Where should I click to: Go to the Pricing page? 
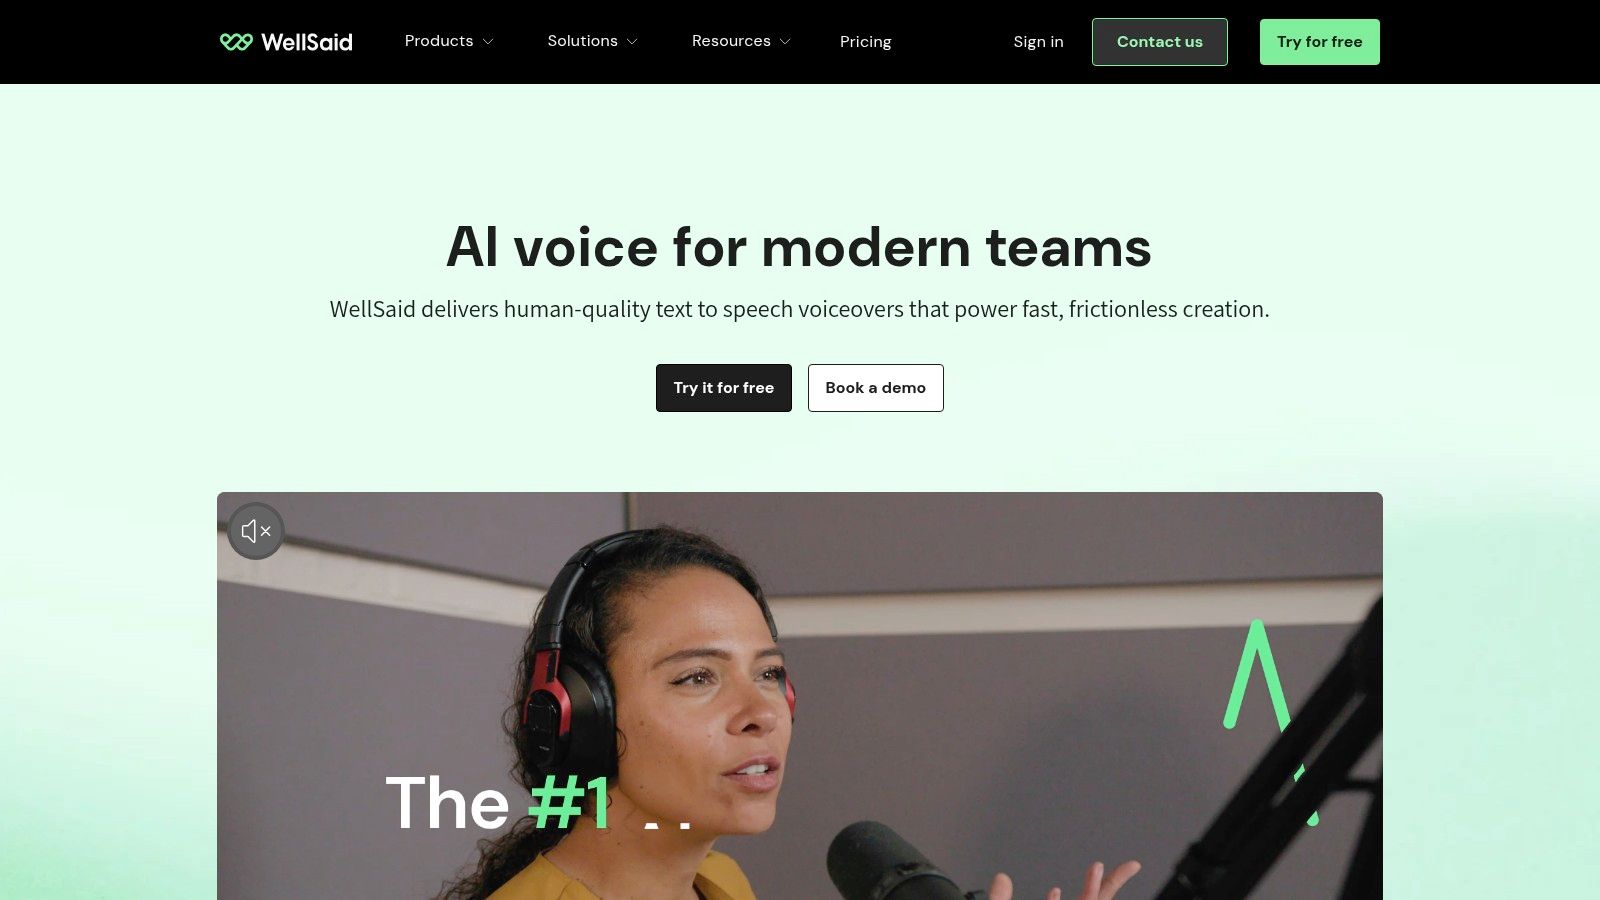pyautogui.click(x=865, y=42)
